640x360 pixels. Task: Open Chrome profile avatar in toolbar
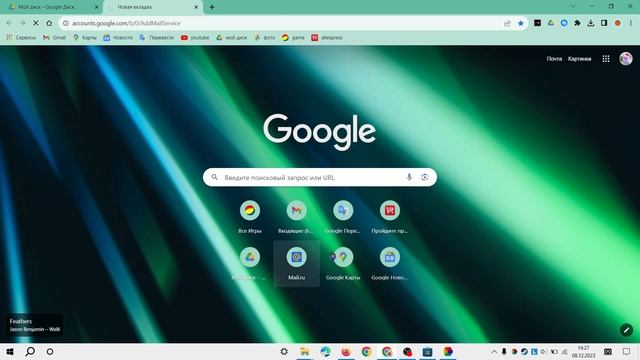click(618, 23)
